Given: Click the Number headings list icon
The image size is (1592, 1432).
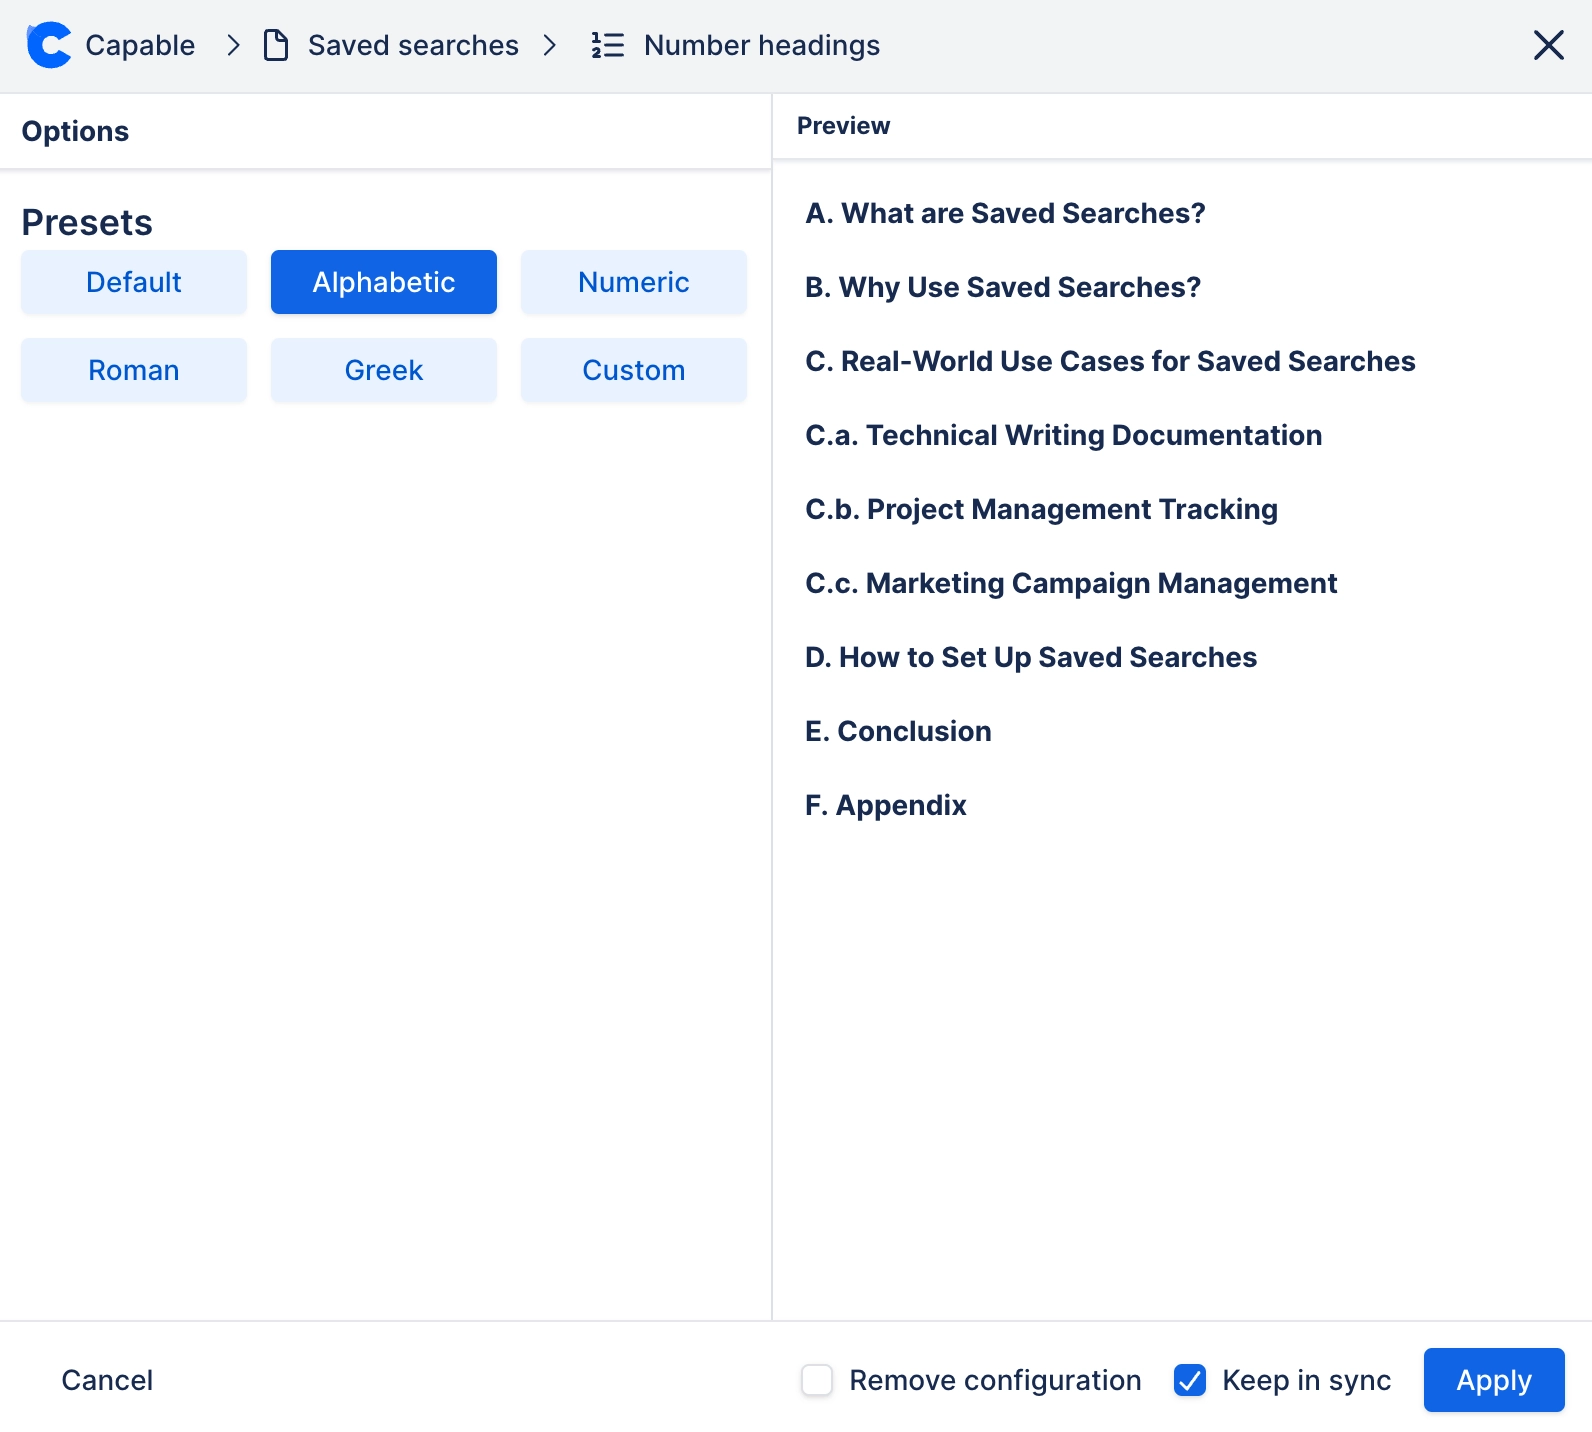Looking at the screenshot, I should click(607, 45).
